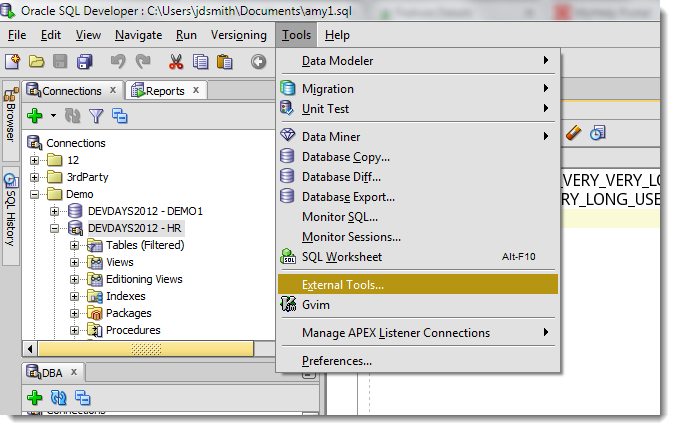Launch Gvim from Tools menu
The height and width of the screenshot is (430, 675).
point(418,305)
